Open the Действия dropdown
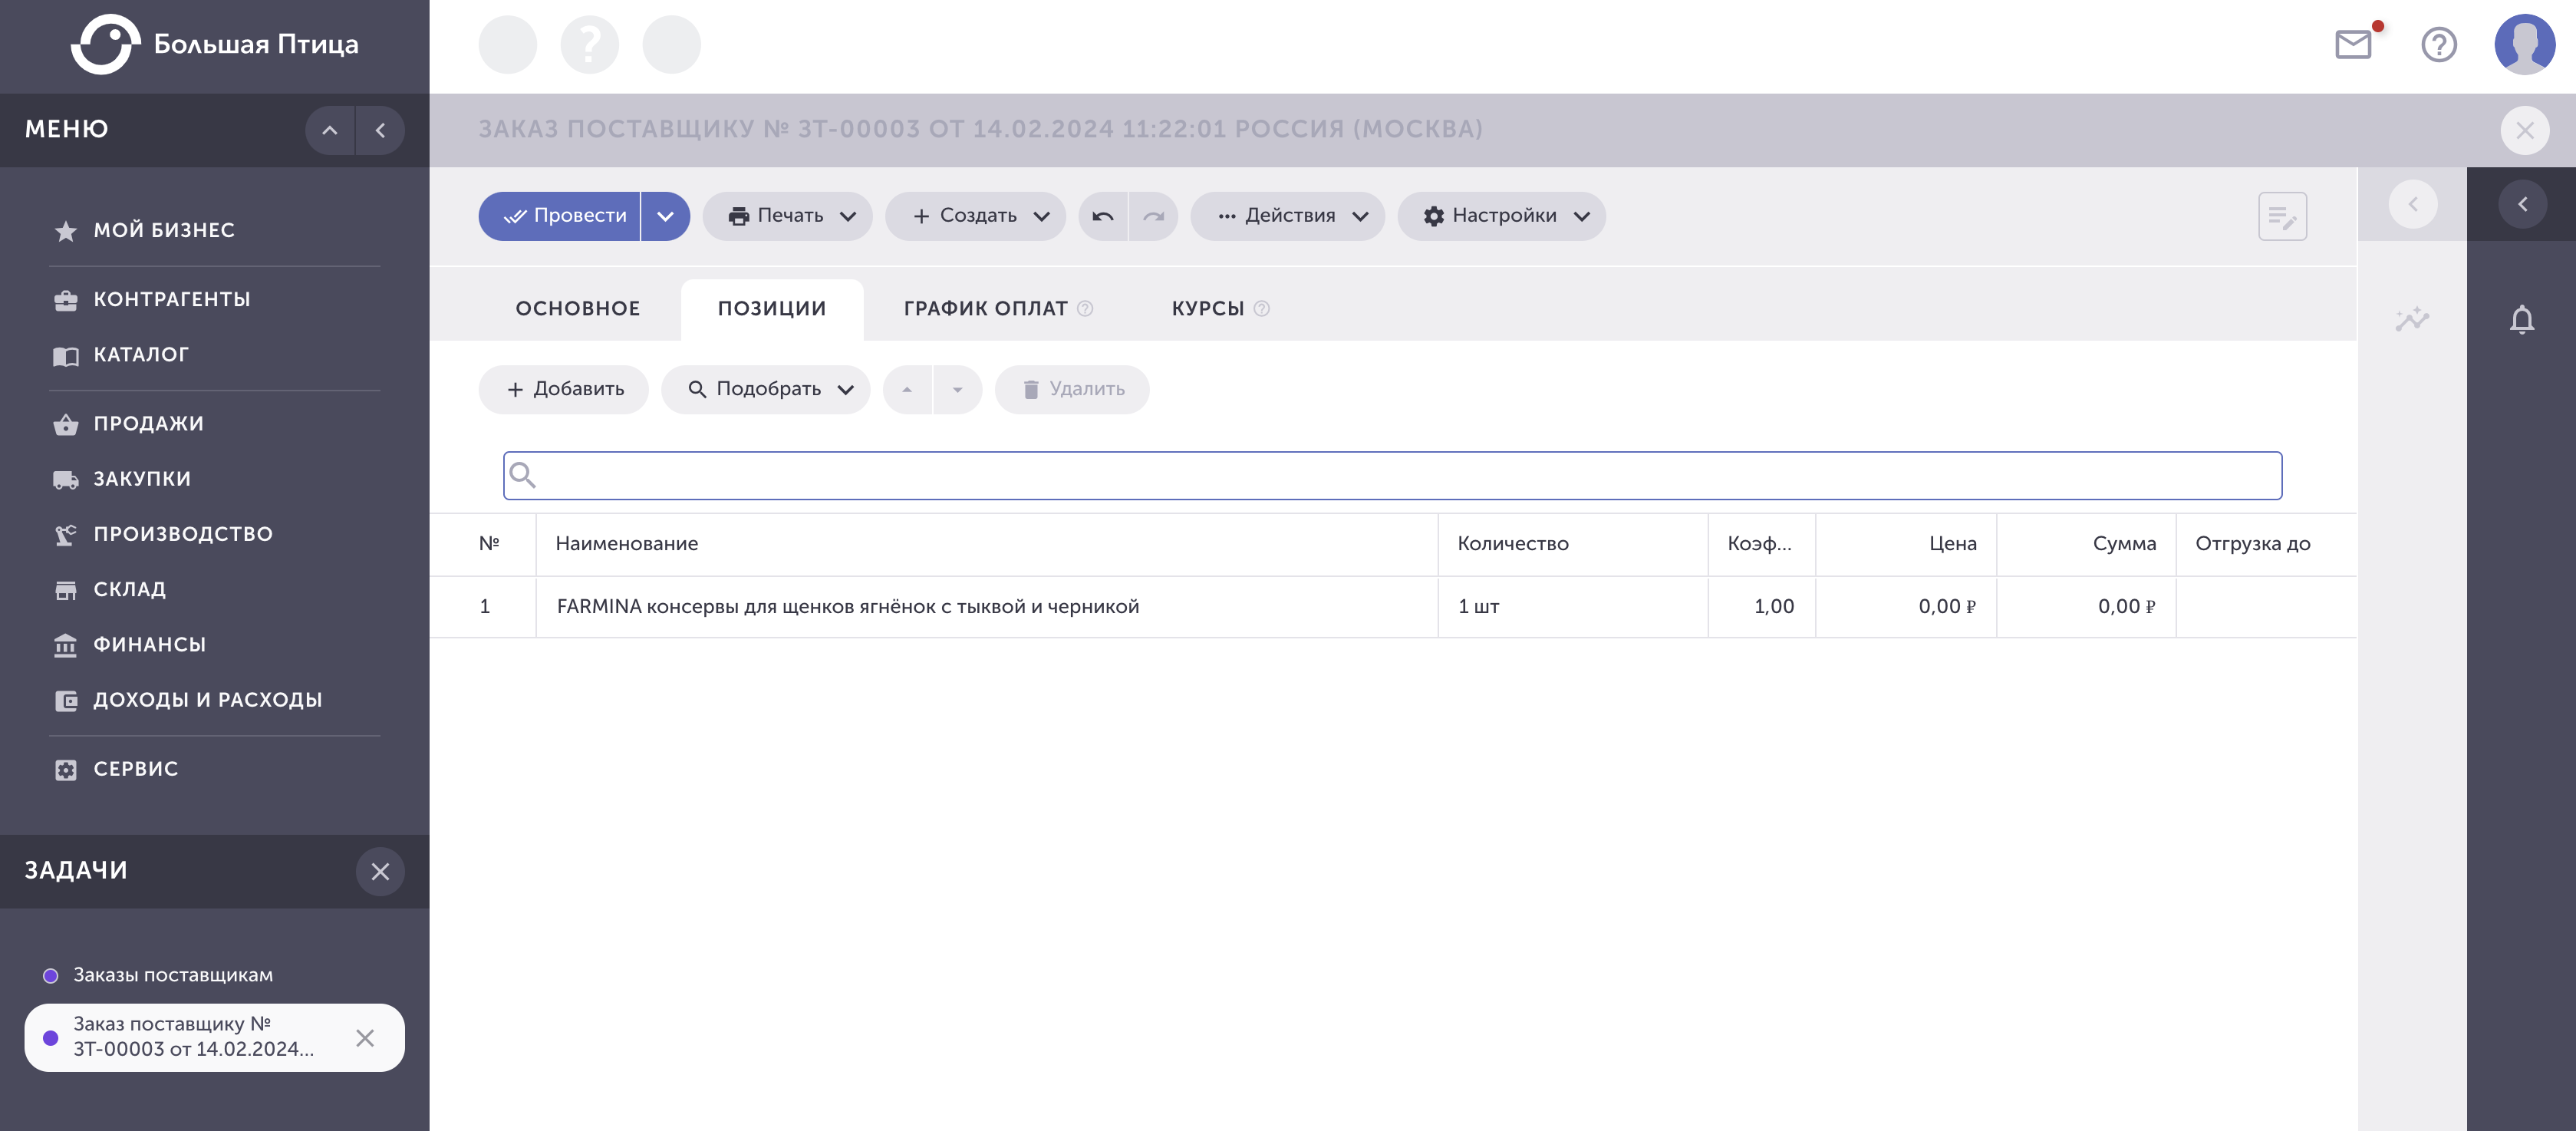 [1288, 216]
